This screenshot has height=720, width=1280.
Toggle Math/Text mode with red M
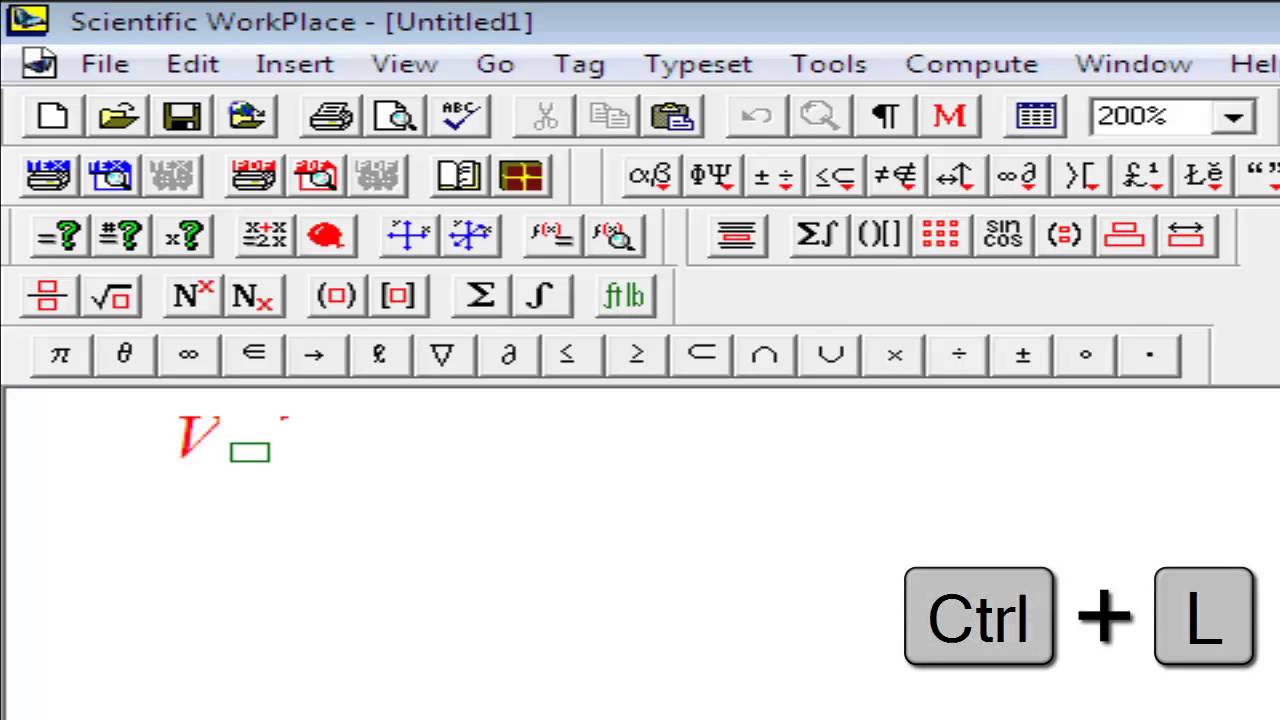[948, 116]
